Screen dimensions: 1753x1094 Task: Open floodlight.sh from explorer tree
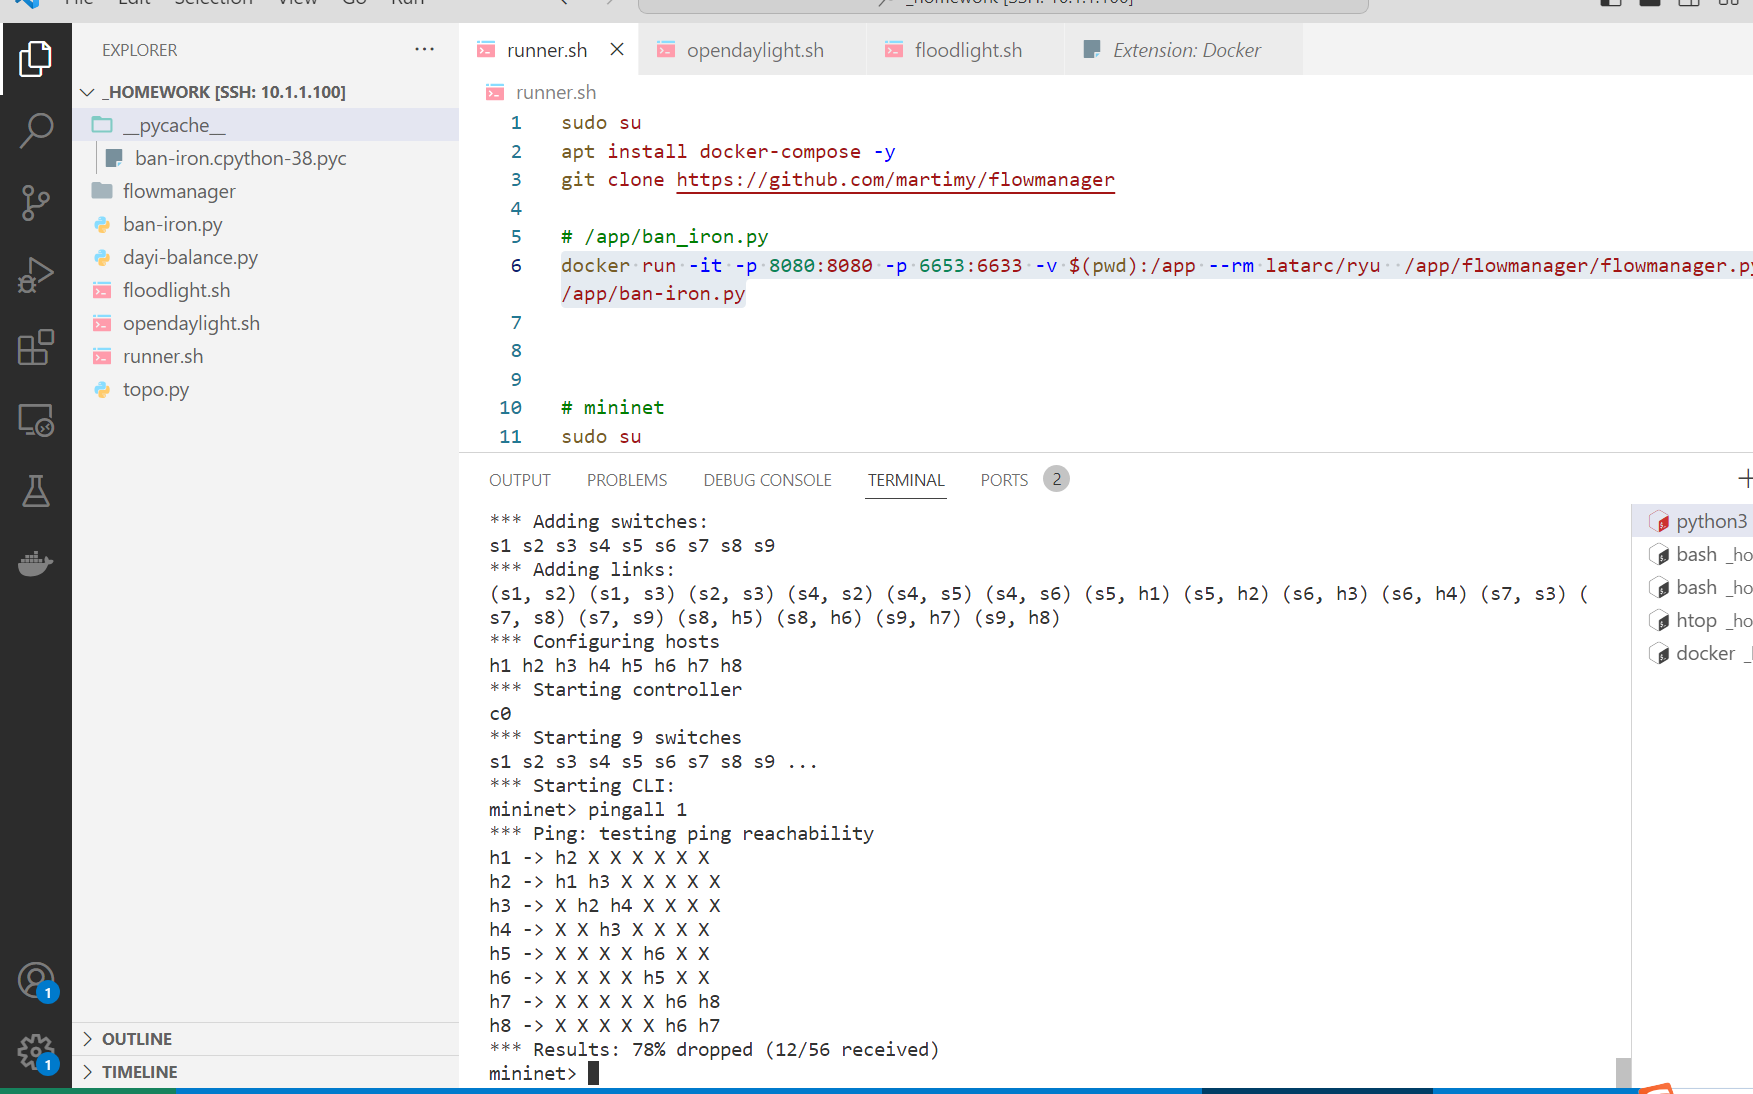(265, 290)
